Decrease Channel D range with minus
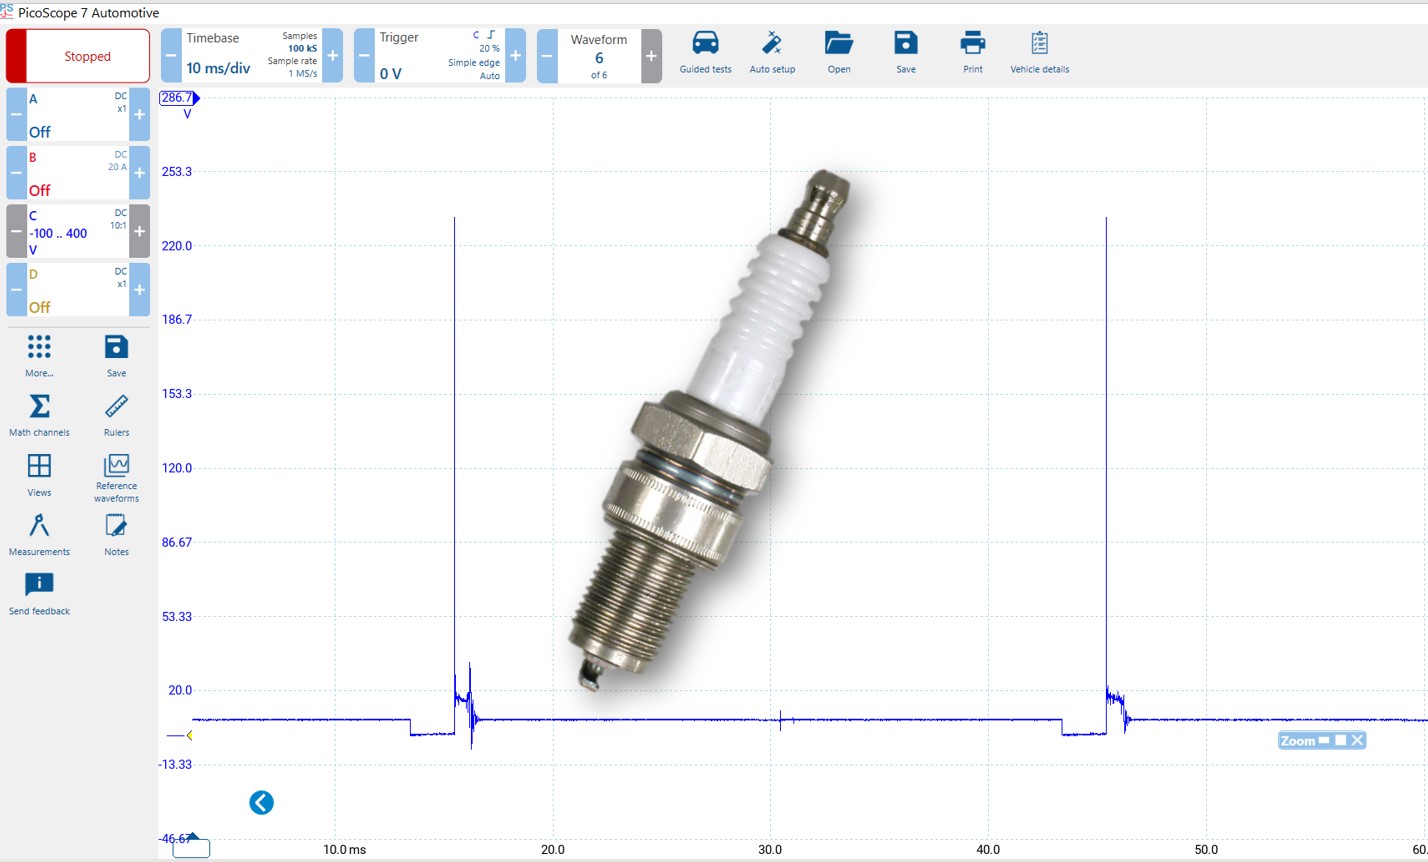This screenshot has height=862, width=1428. (x=16, y=290)
